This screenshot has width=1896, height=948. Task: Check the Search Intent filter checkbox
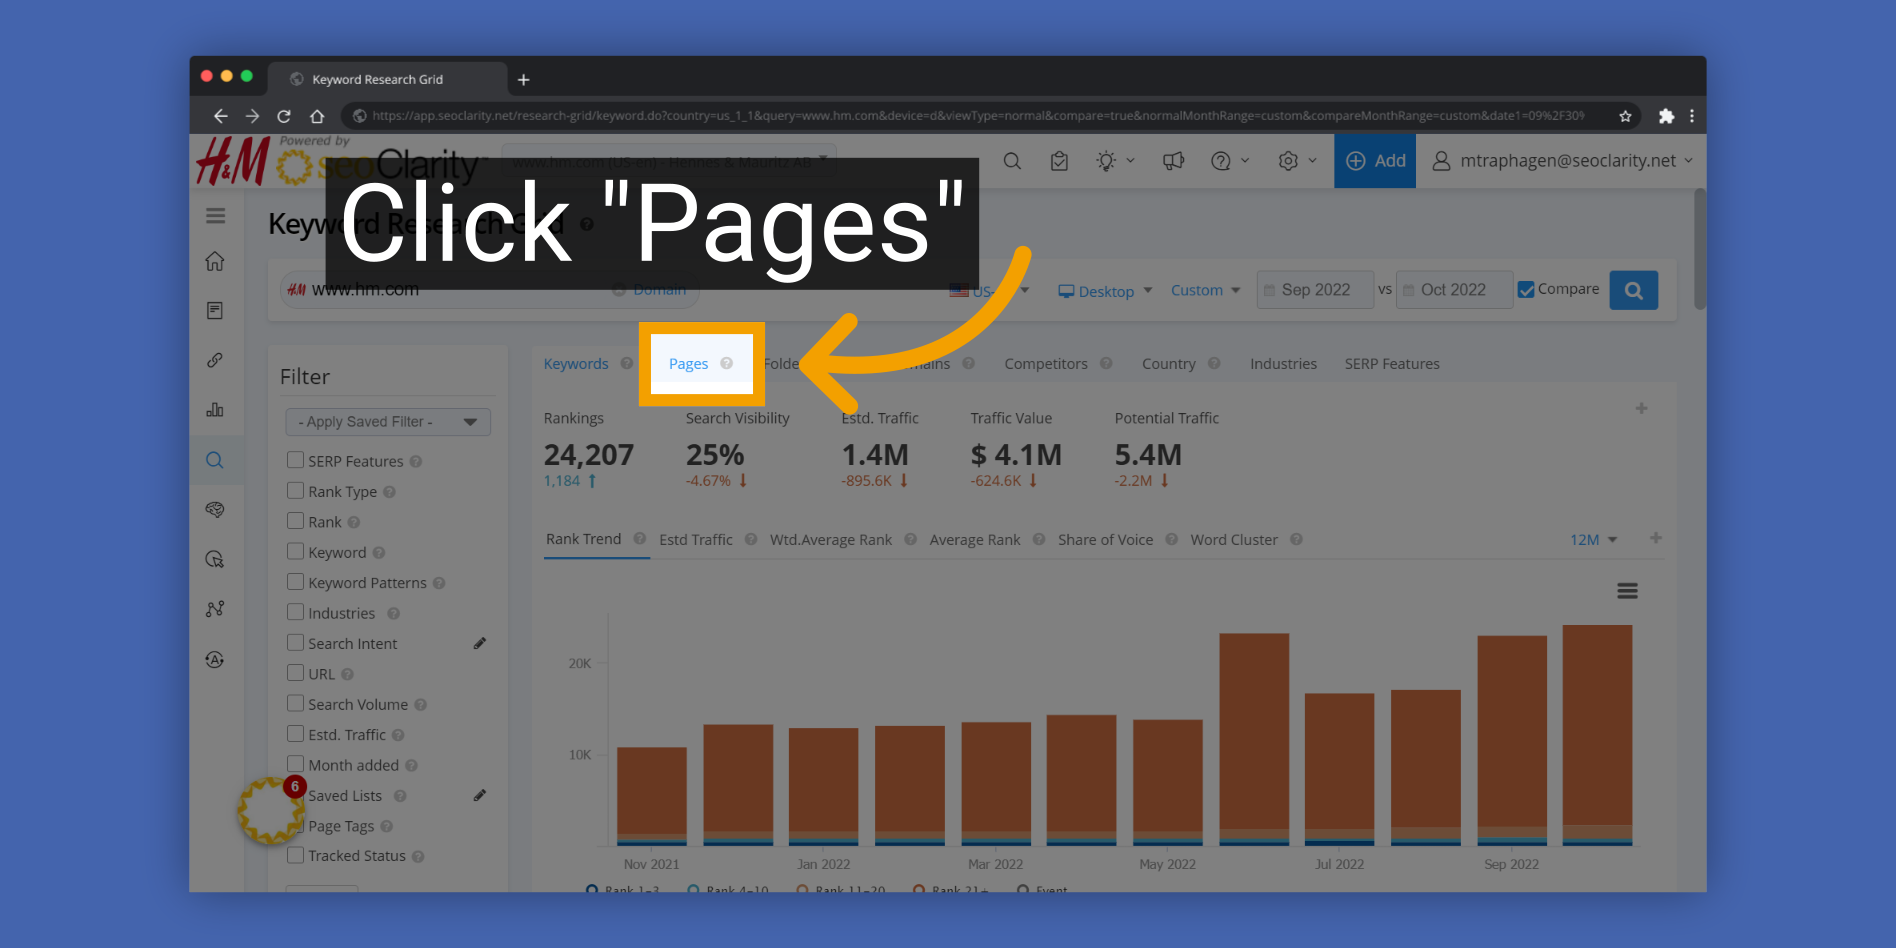(295, 643)
